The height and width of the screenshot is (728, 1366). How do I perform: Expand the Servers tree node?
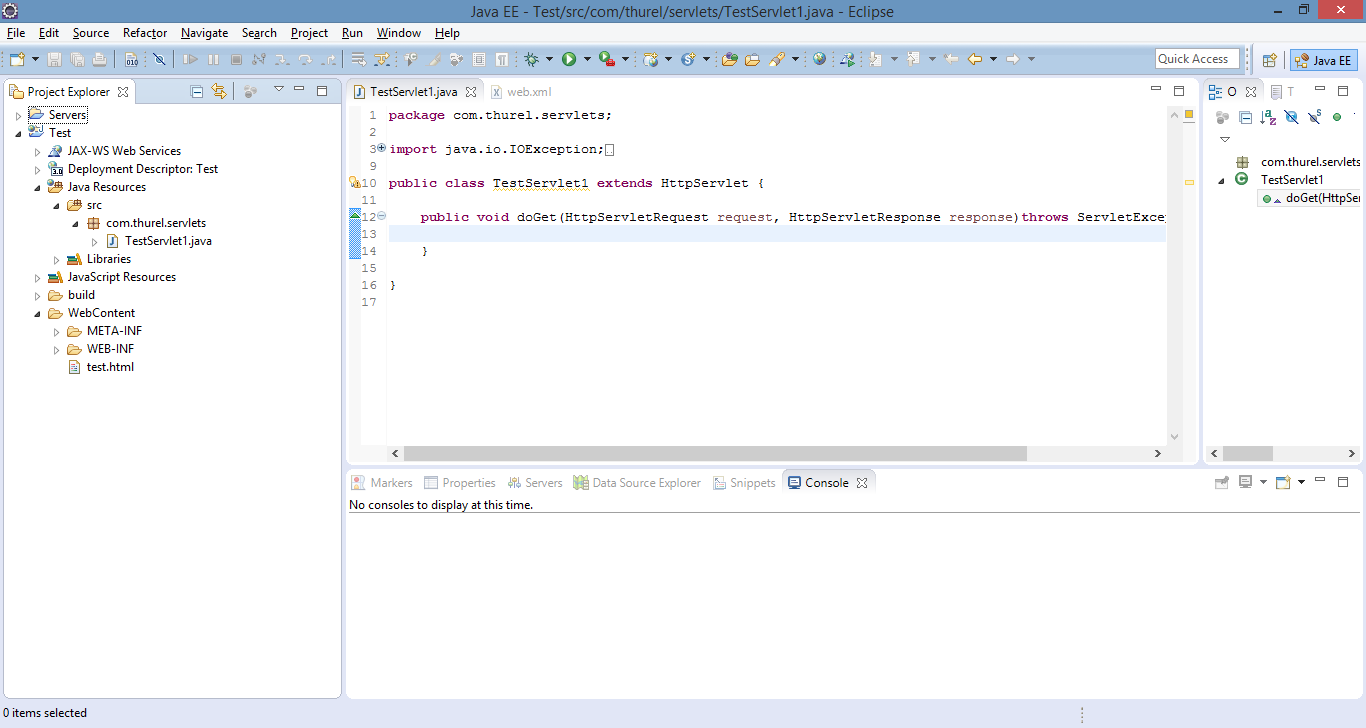tap(18, 116)
